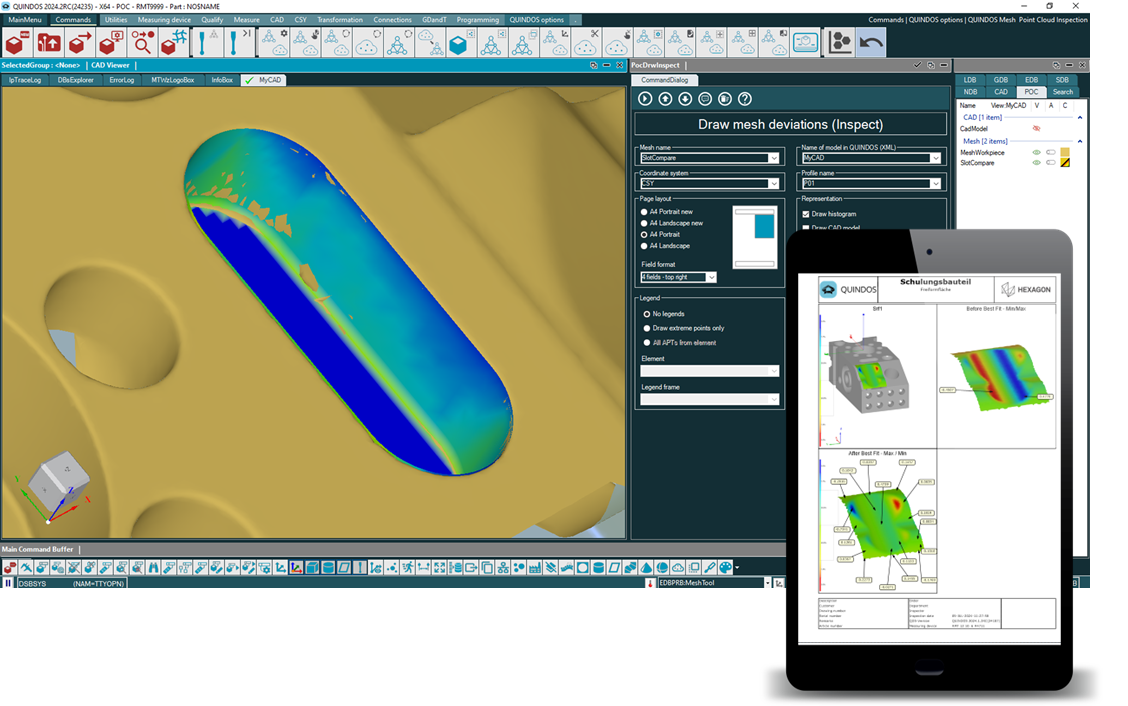The width and height of the screenshot is (1128, 706).
Task: Toggle SlotCompare visibility eye
Action: pyautogui.click(x=1037, y=163)
